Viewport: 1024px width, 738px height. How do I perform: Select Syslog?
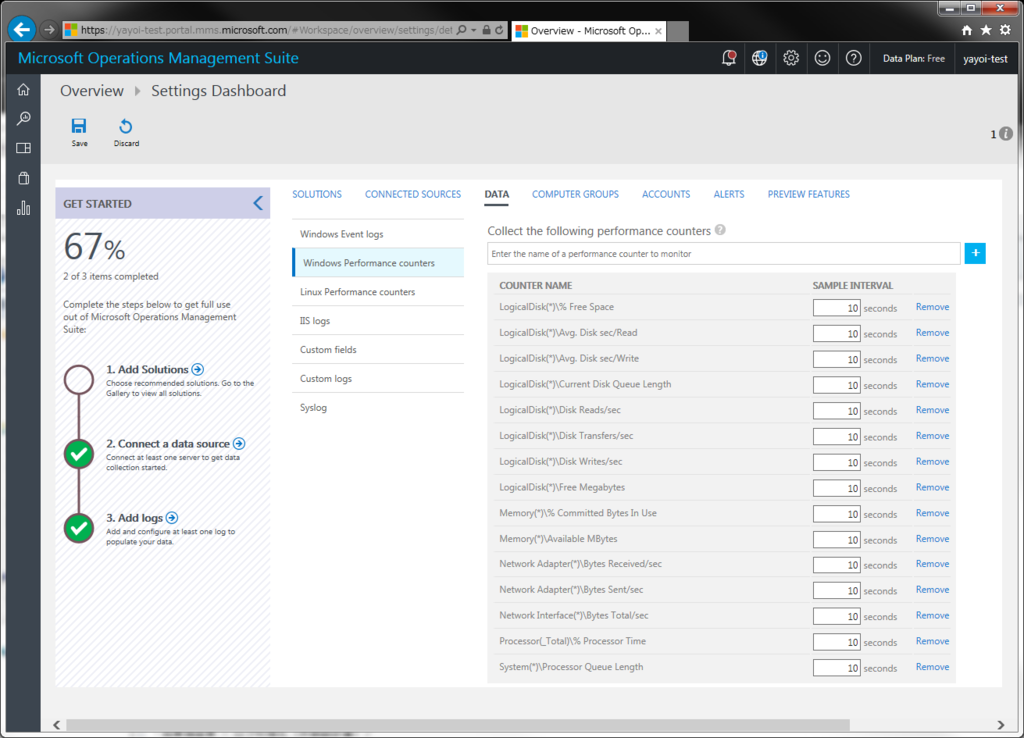pyautogui.click(x=378, y=407)
